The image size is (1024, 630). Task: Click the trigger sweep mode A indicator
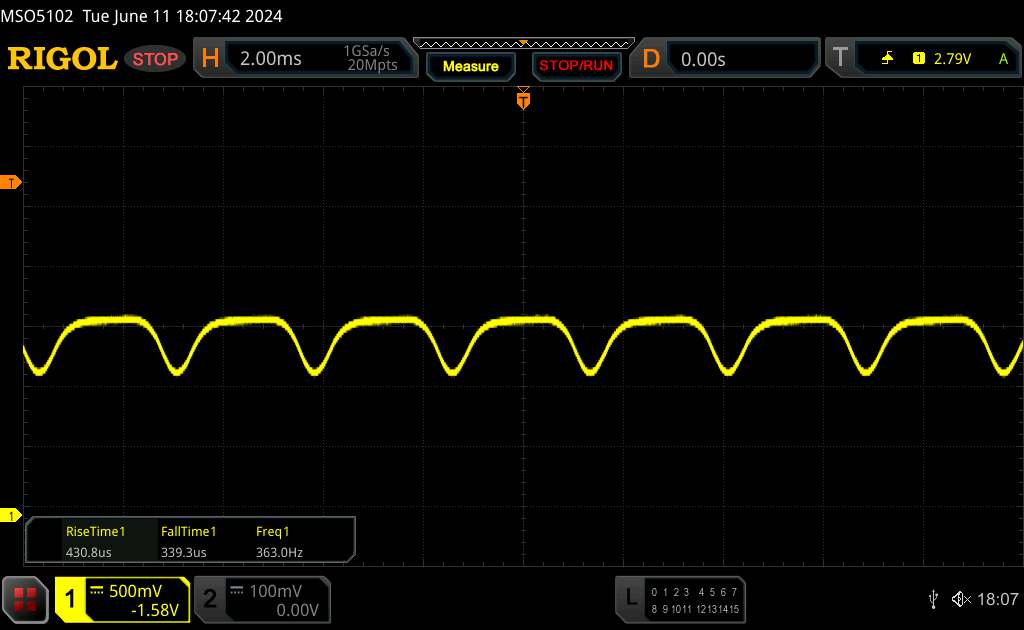click(1003, 59)
